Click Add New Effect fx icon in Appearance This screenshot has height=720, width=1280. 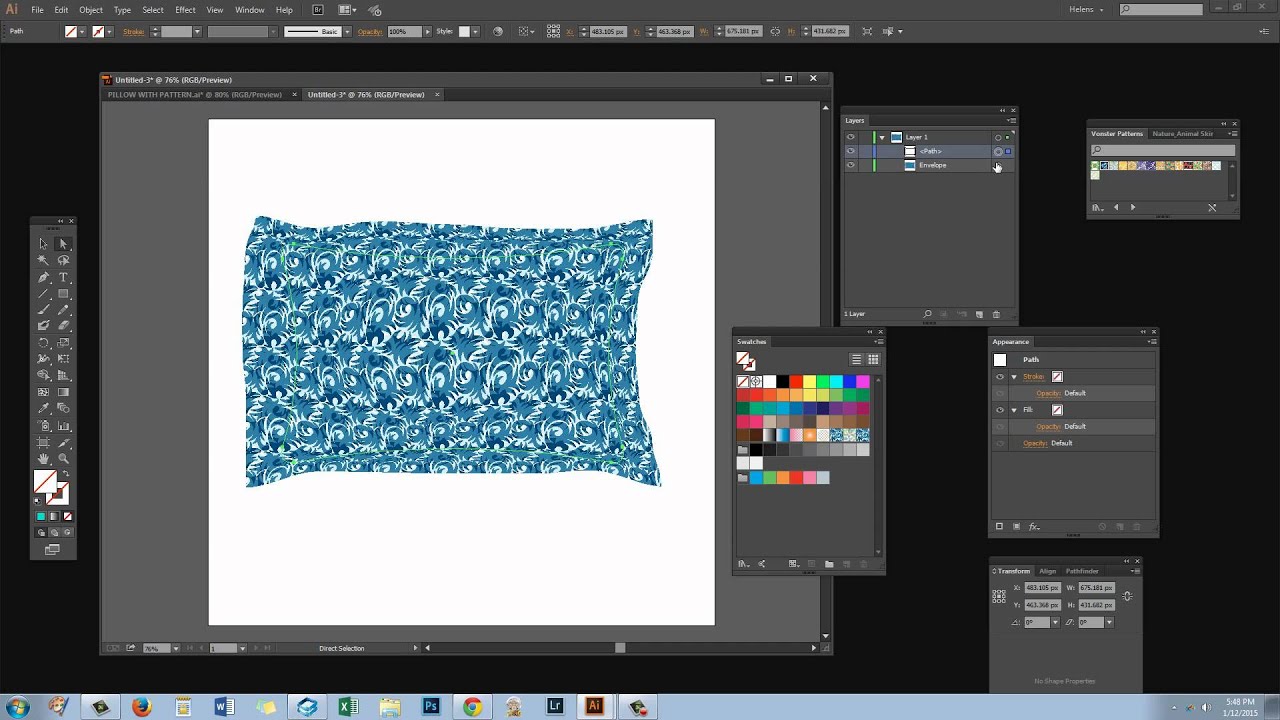coord(1034,526)
